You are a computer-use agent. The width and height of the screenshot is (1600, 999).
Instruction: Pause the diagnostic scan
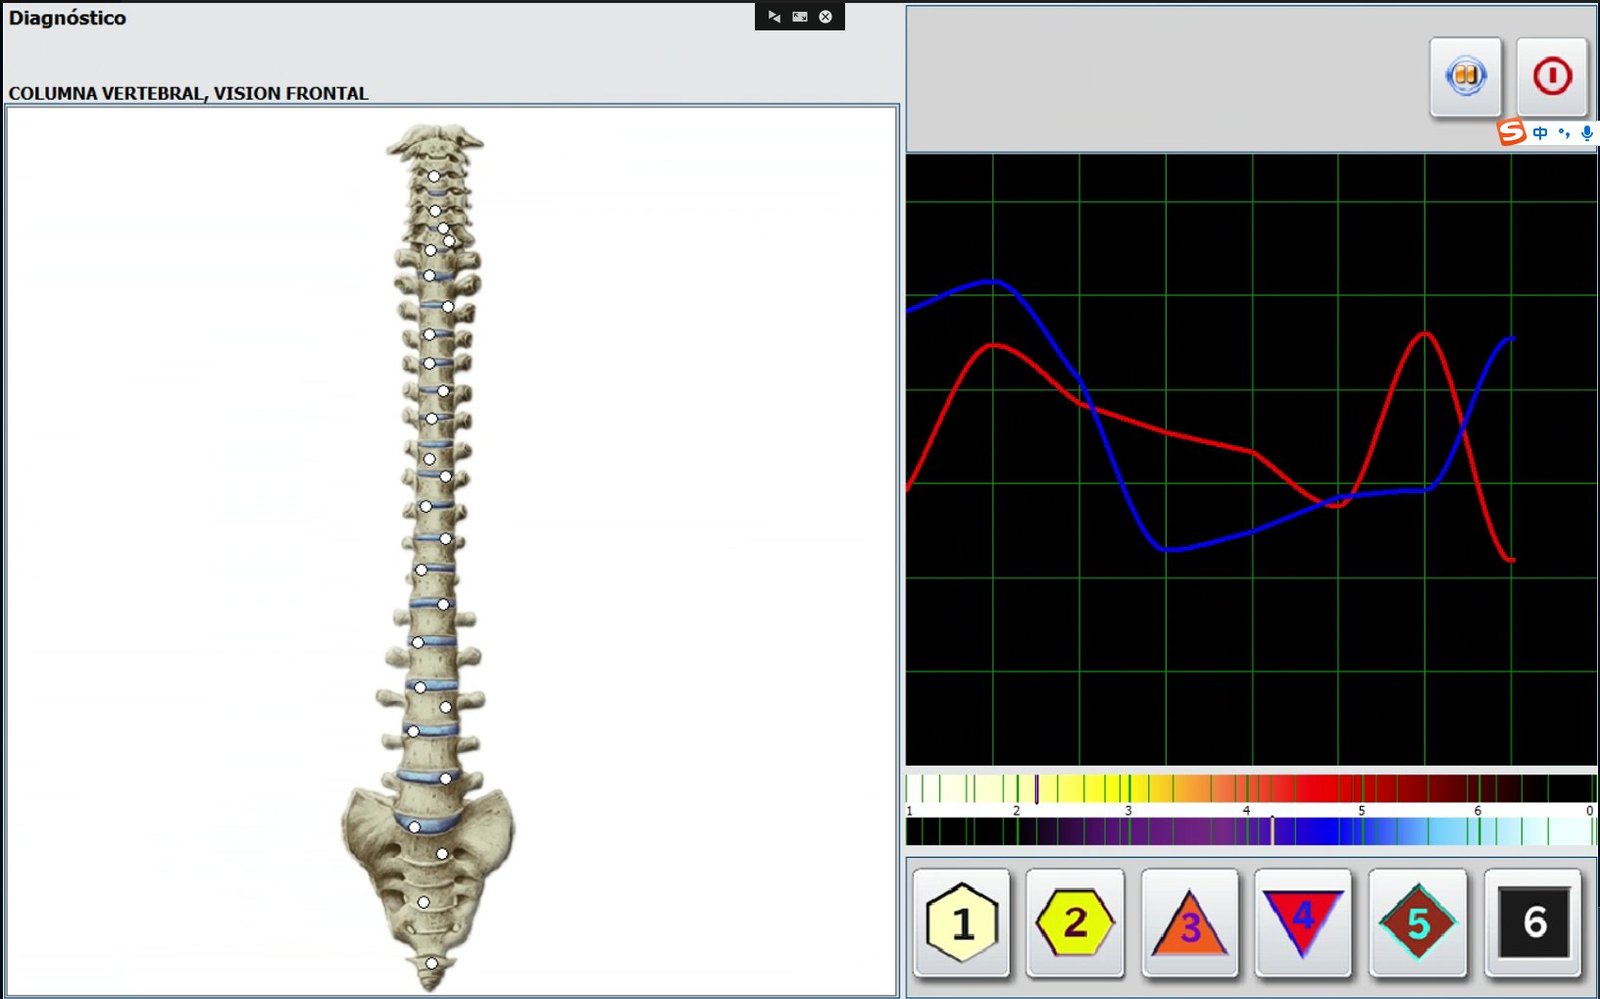(1465, 76)
